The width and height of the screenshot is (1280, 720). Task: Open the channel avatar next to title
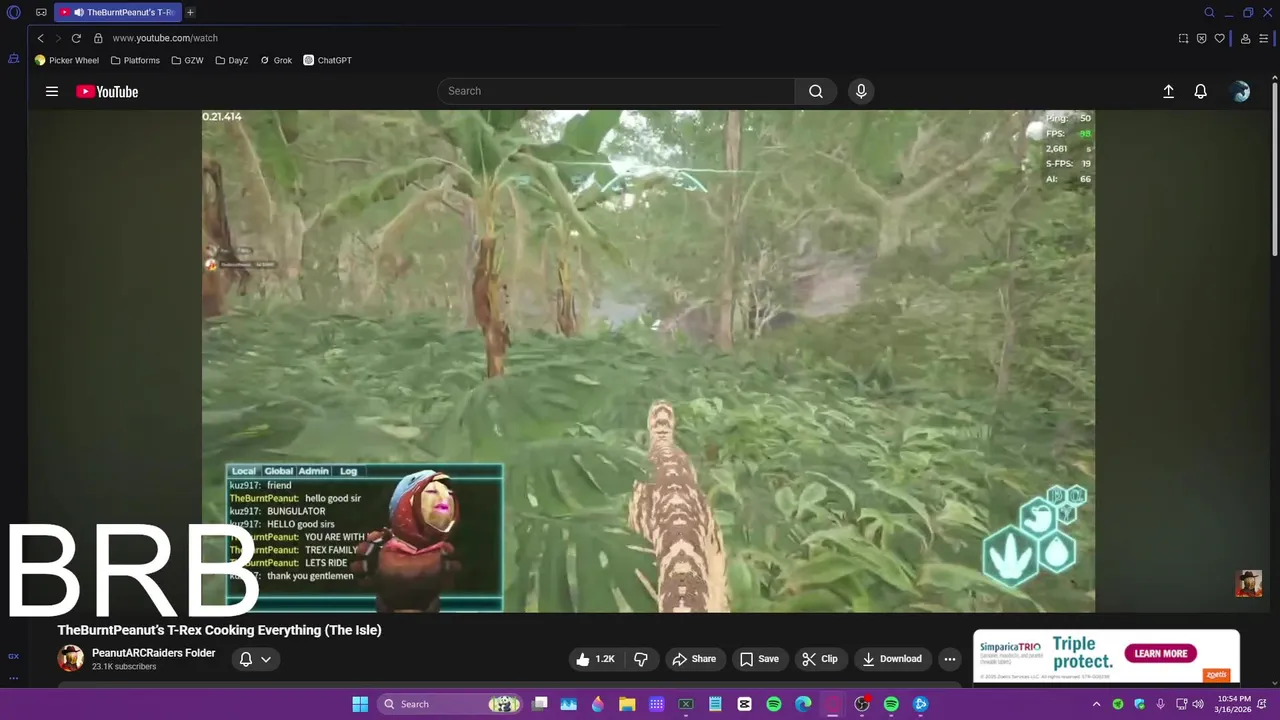[x=70, y=658]
